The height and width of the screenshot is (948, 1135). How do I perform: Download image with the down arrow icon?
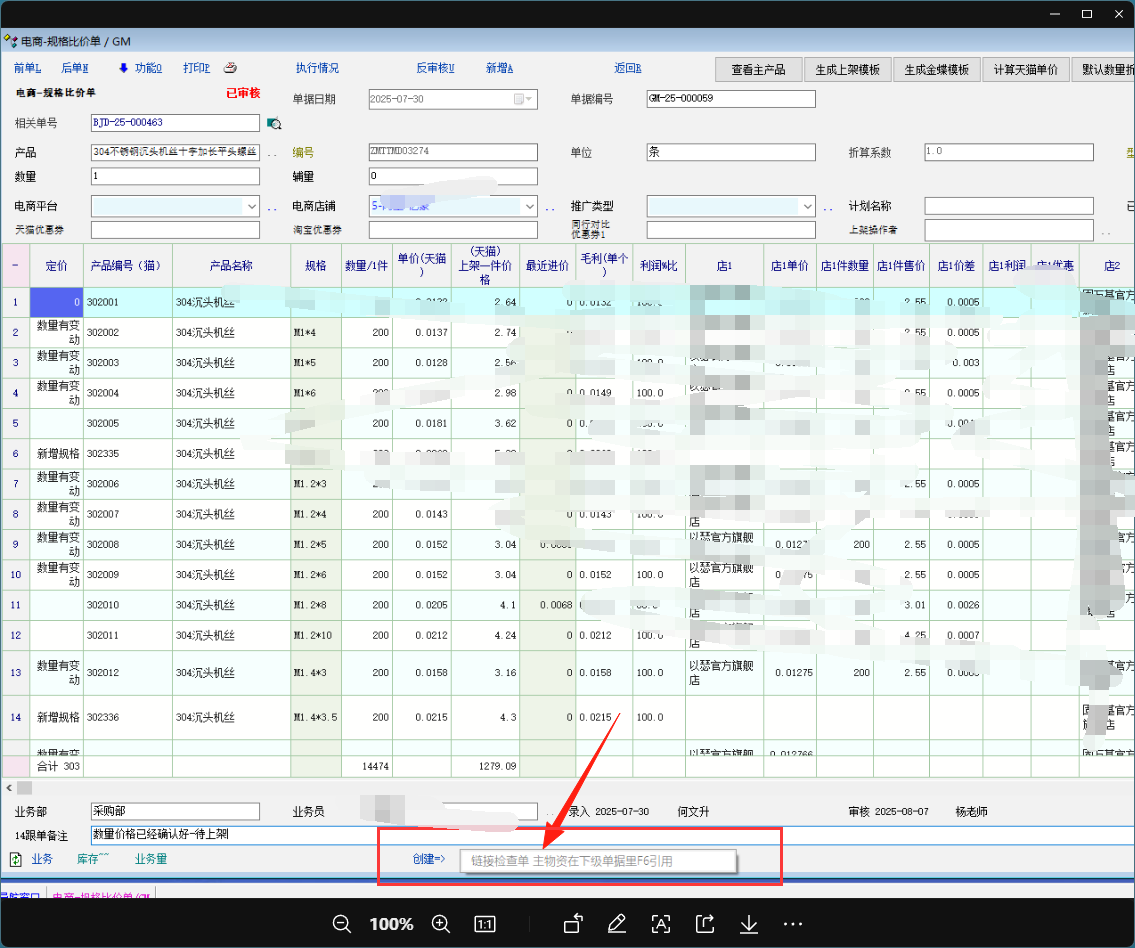click(x=749, y=924)
